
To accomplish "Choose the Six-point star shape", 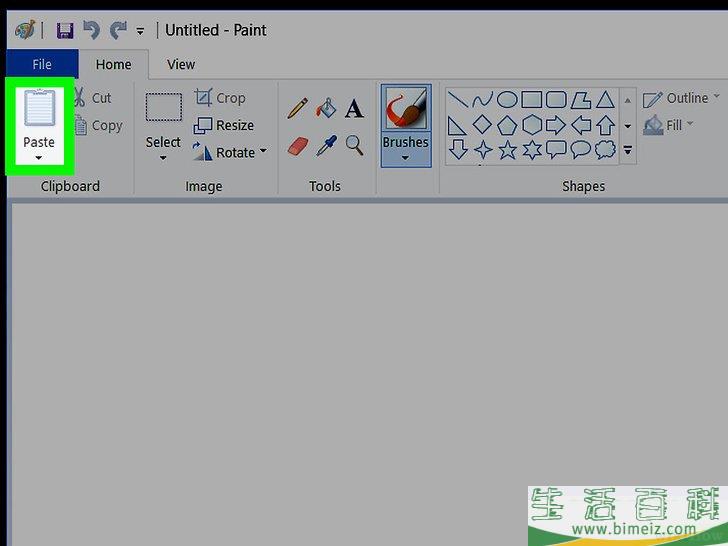I will [532, 150].
